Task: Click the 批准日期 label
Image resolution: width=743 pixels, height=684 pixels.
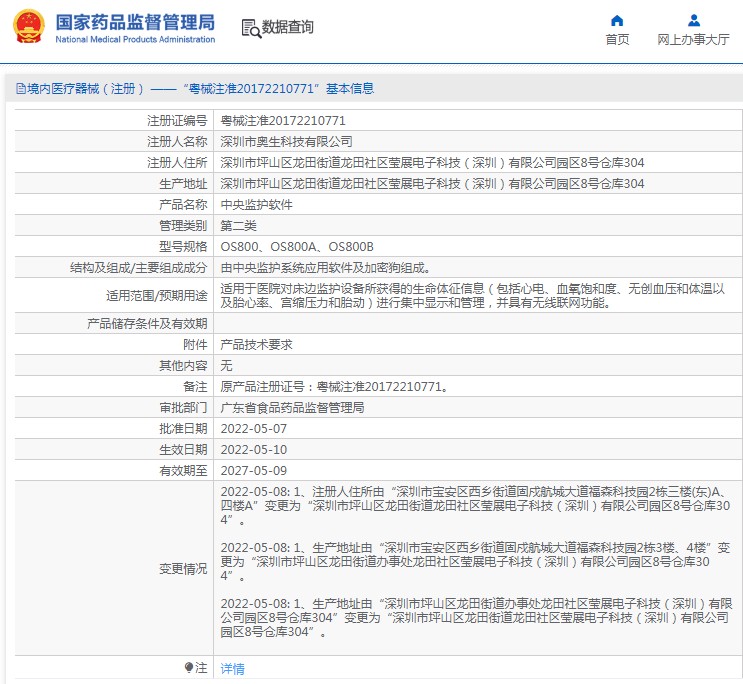Action: [x=183, y=429]
